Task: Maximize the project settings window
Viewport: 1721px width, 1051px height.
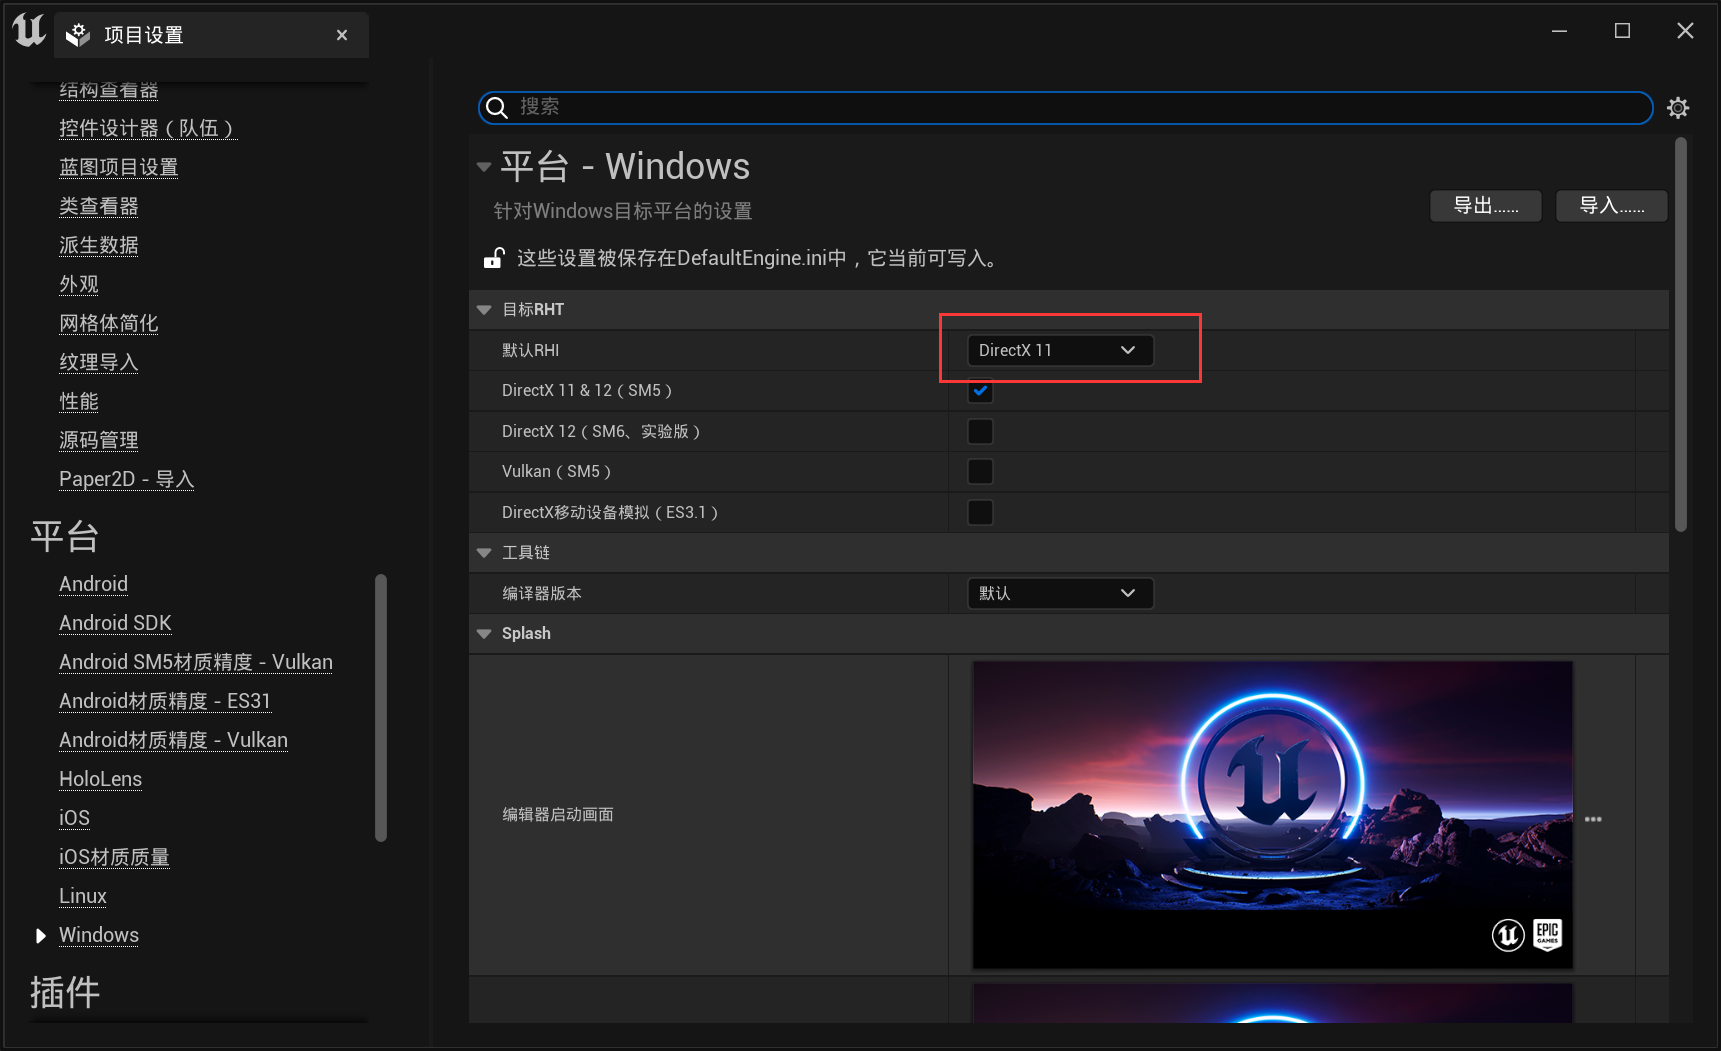Action: [x=1622, y=31]
